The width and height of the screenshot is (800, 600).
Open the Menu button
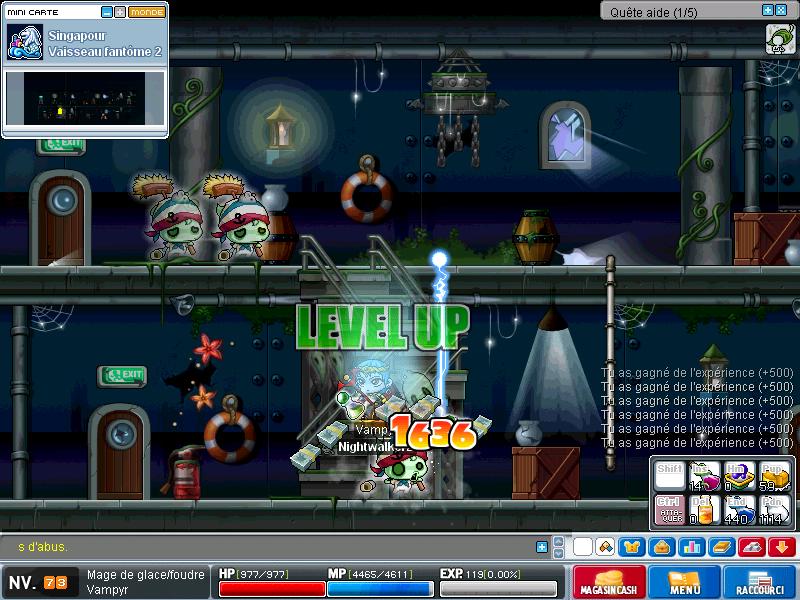click(x=685, y=582)
